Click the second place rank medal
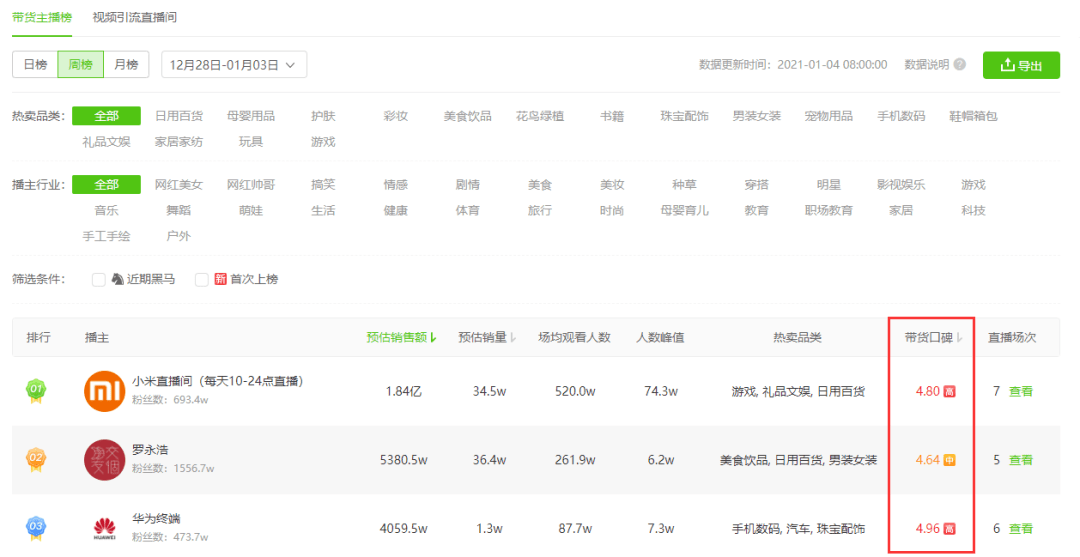Screen dimensions: 1080x557 pyautogui.click(x=36, y=459)
